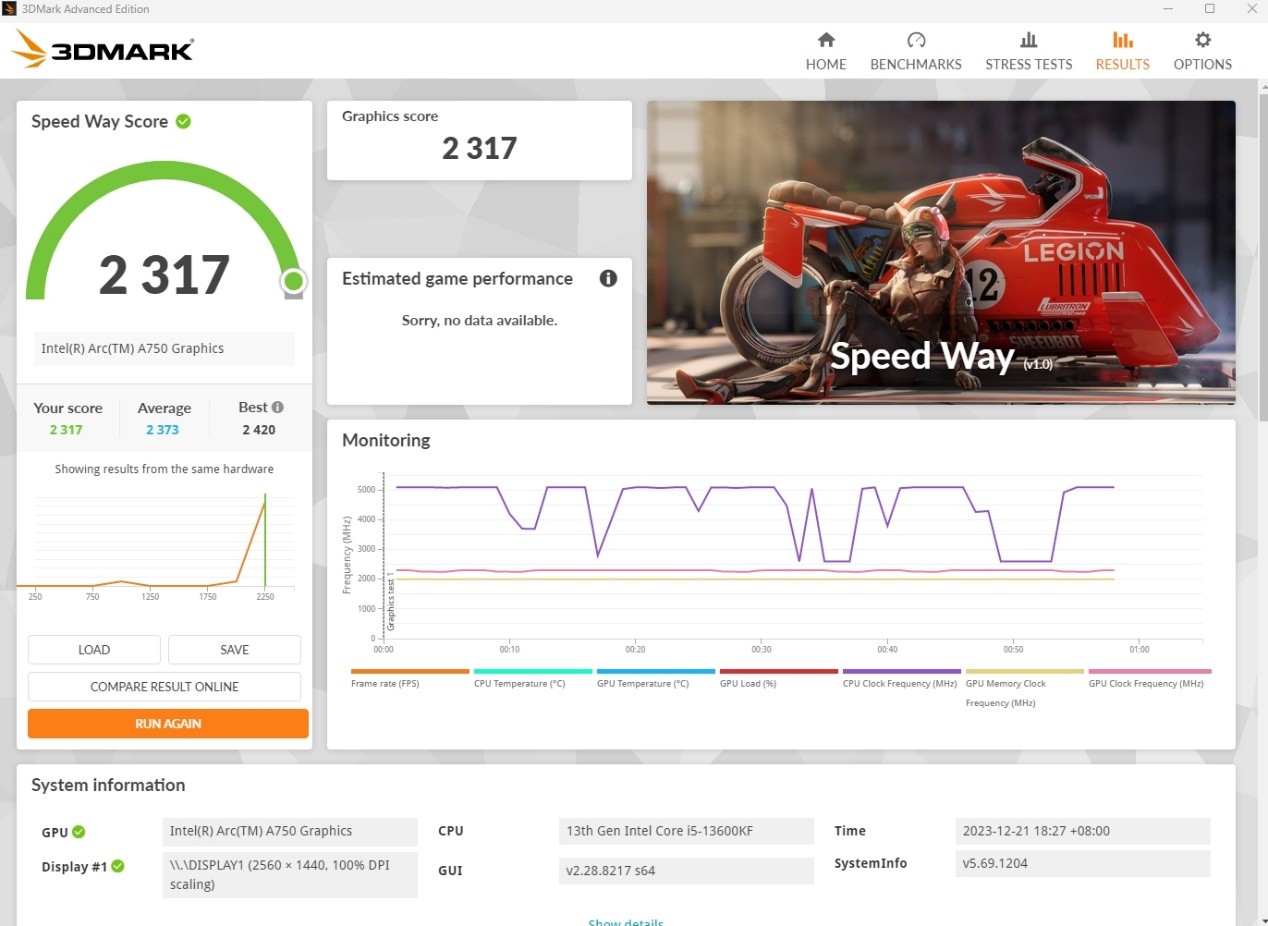The height and width of the screenshot is (926, 1268).
Task: Click the 3DMark title bar app icon
Action: point(9,9)
